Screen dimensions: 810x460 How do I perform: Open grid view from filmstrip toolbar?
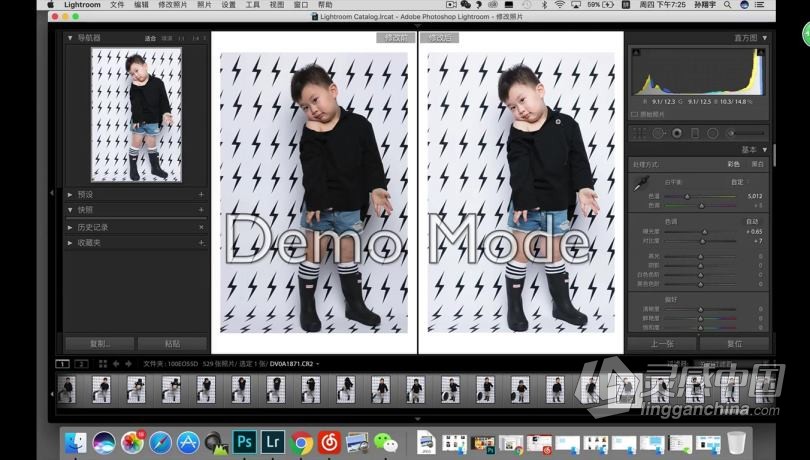click(103, 364)
